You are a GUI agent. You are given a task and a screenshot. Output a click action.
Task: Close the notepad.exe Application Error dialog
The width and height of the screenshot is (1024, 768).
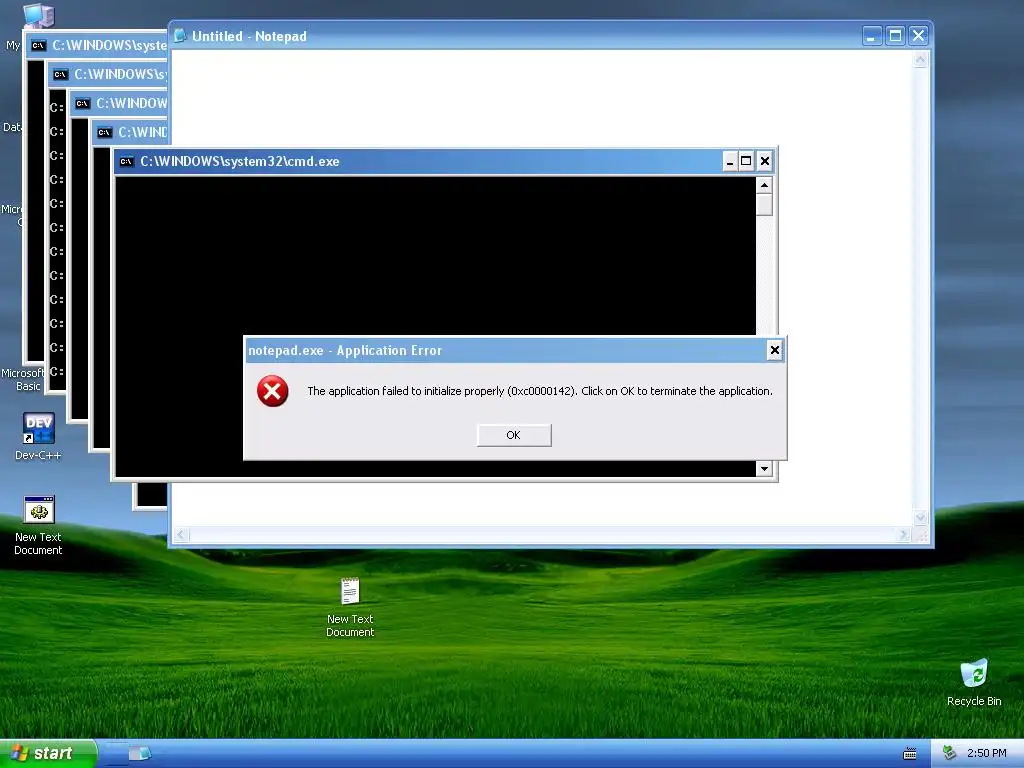[x=775, y=351]
